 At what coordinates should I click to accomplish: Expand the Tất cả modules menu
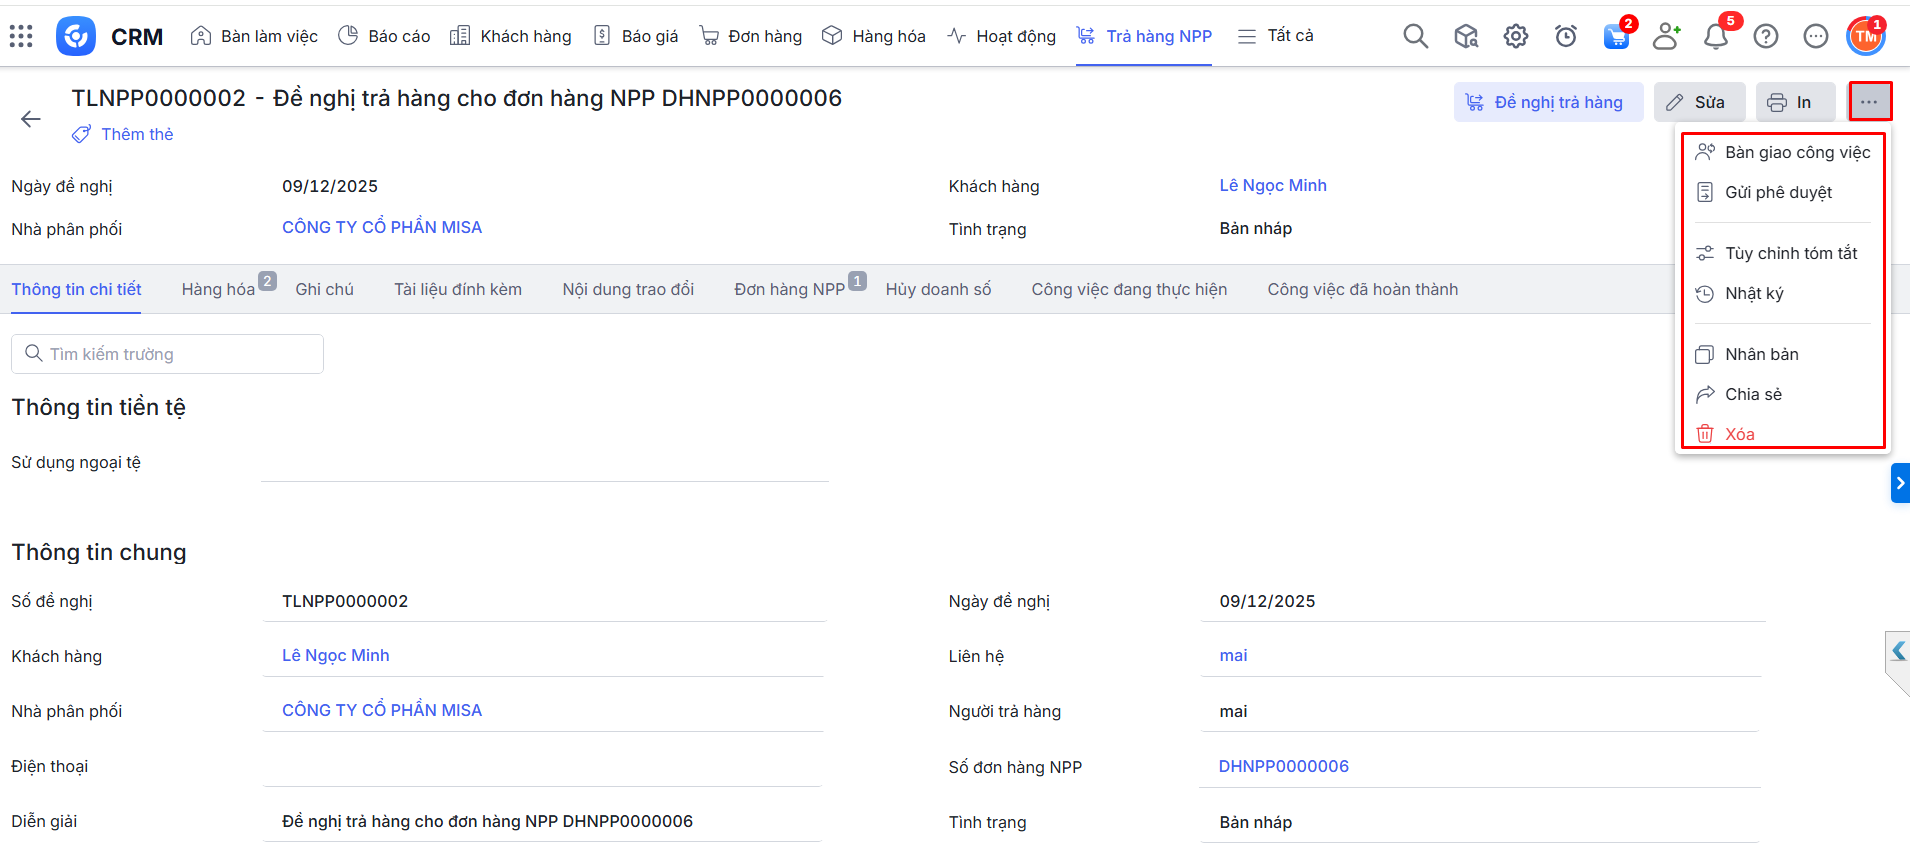(1276, 36)
